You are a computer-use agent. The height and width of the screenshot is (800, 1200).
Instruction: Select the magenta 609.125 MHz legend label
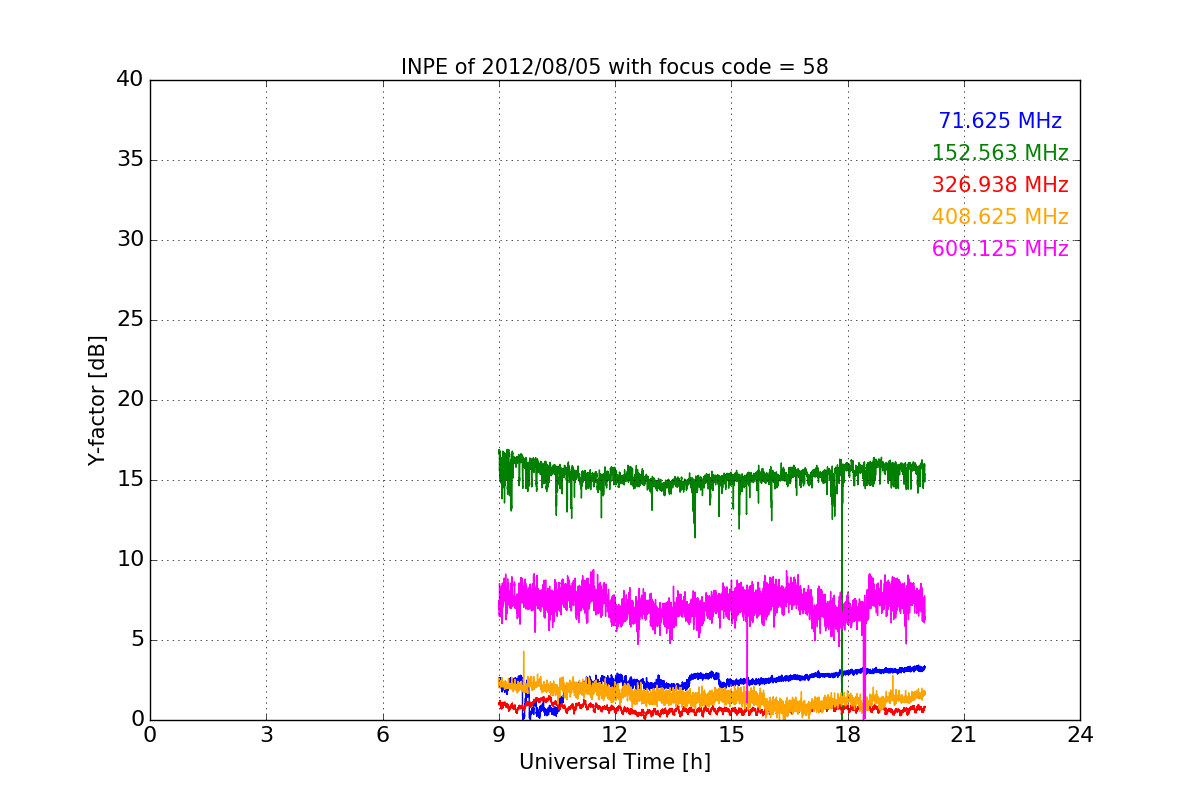(x=1000, y=249)
